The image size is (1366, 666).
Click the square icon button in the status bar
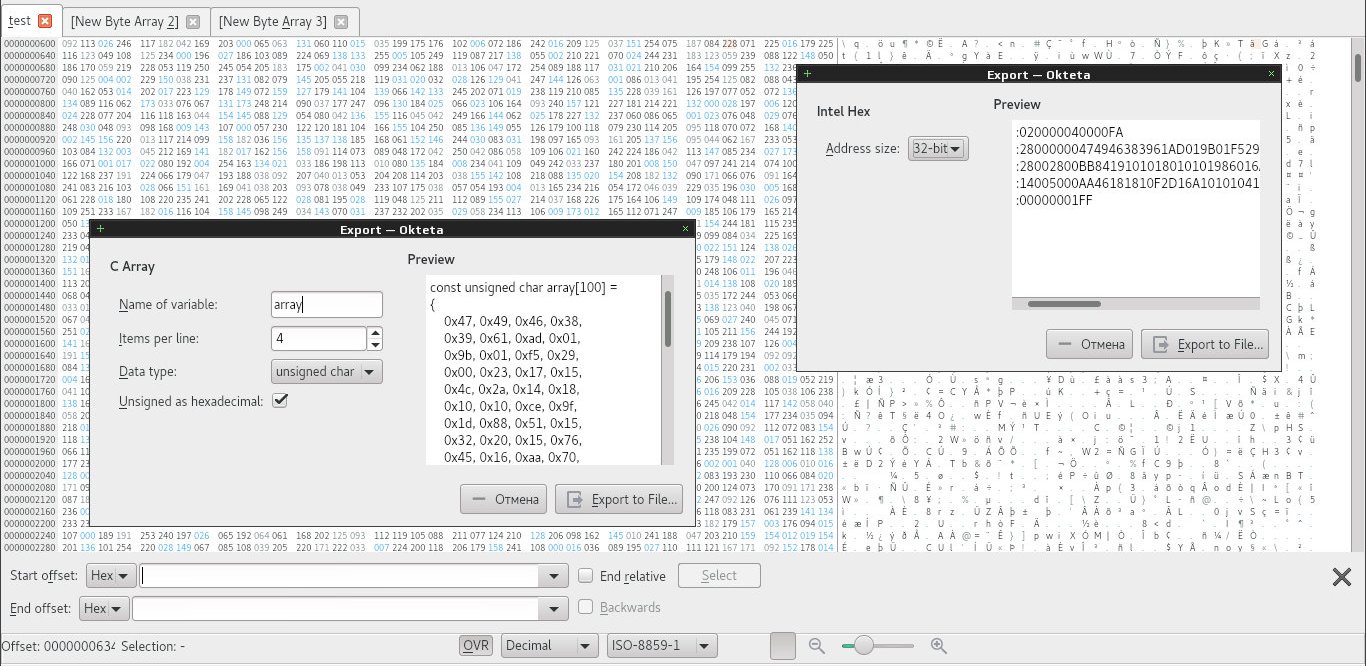(x=782, y=646)
